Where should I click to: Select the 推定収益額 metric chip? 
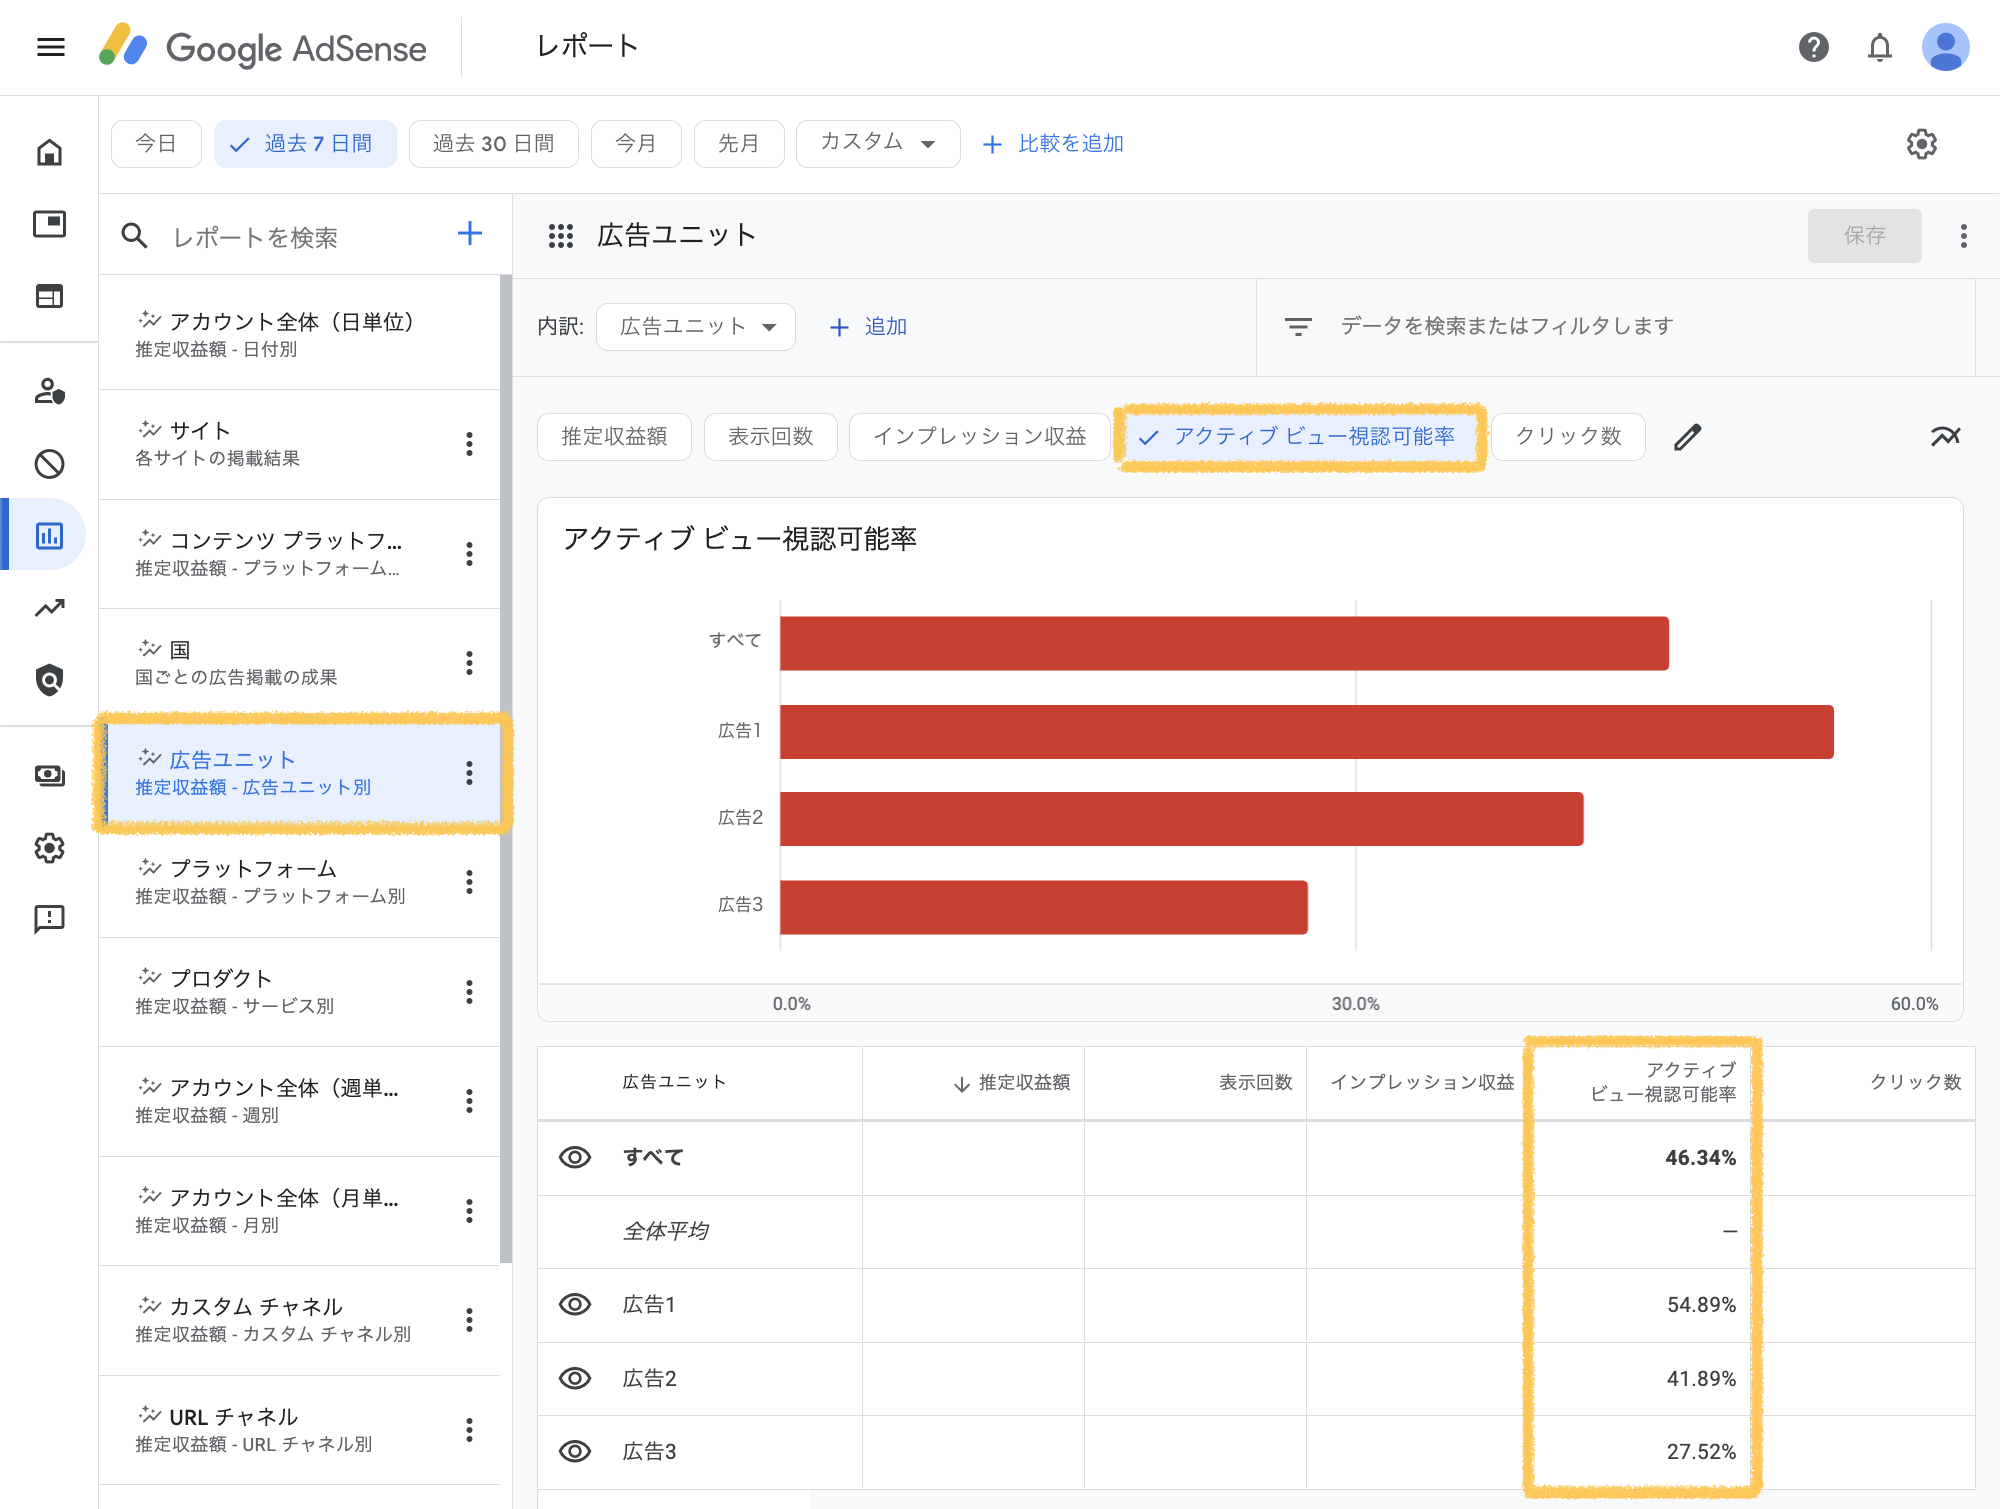pyautogui.click(x=614, y=437)
